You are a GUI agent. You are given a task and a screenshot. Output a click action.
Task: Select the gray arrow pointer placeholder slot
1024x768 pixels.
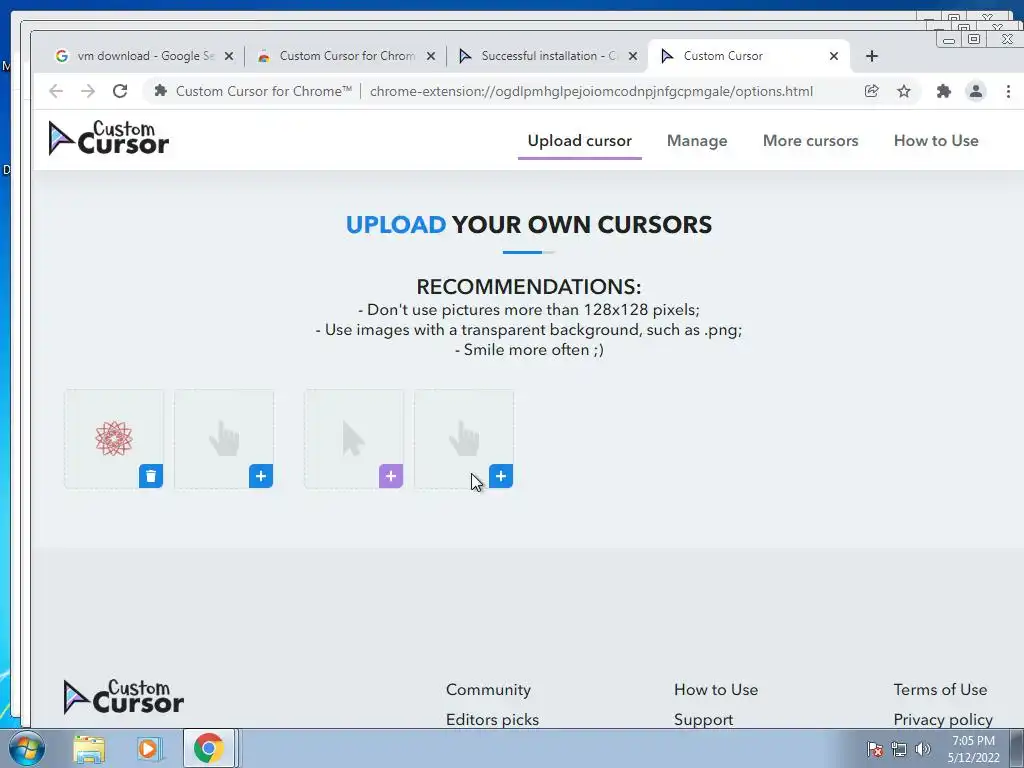tap(353, 438)
